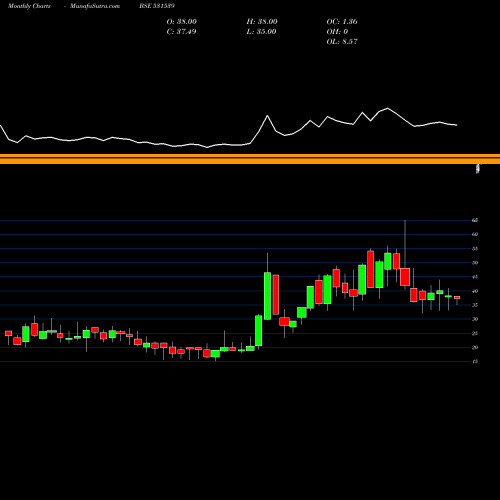Click the 20 price axis label

(x=475, y=347)
